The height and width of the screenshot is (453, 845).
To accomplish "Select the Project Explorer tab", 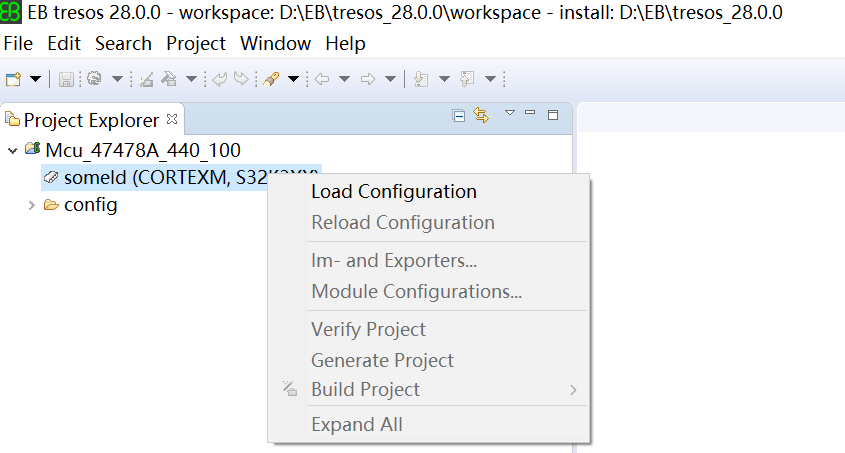I will pyautogui.click(x=92, y=120).
